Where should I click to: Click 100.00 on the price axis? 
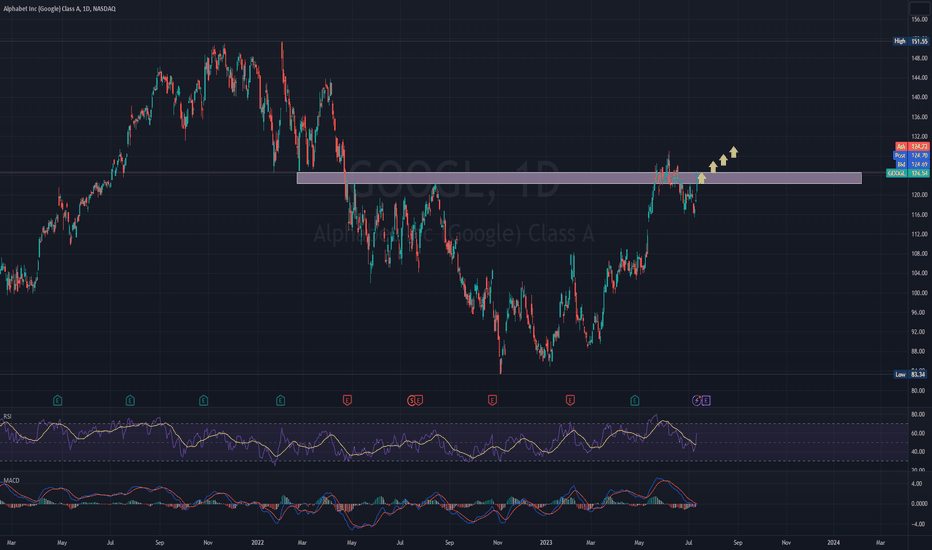pyautogui.click(x=919, y=293)
